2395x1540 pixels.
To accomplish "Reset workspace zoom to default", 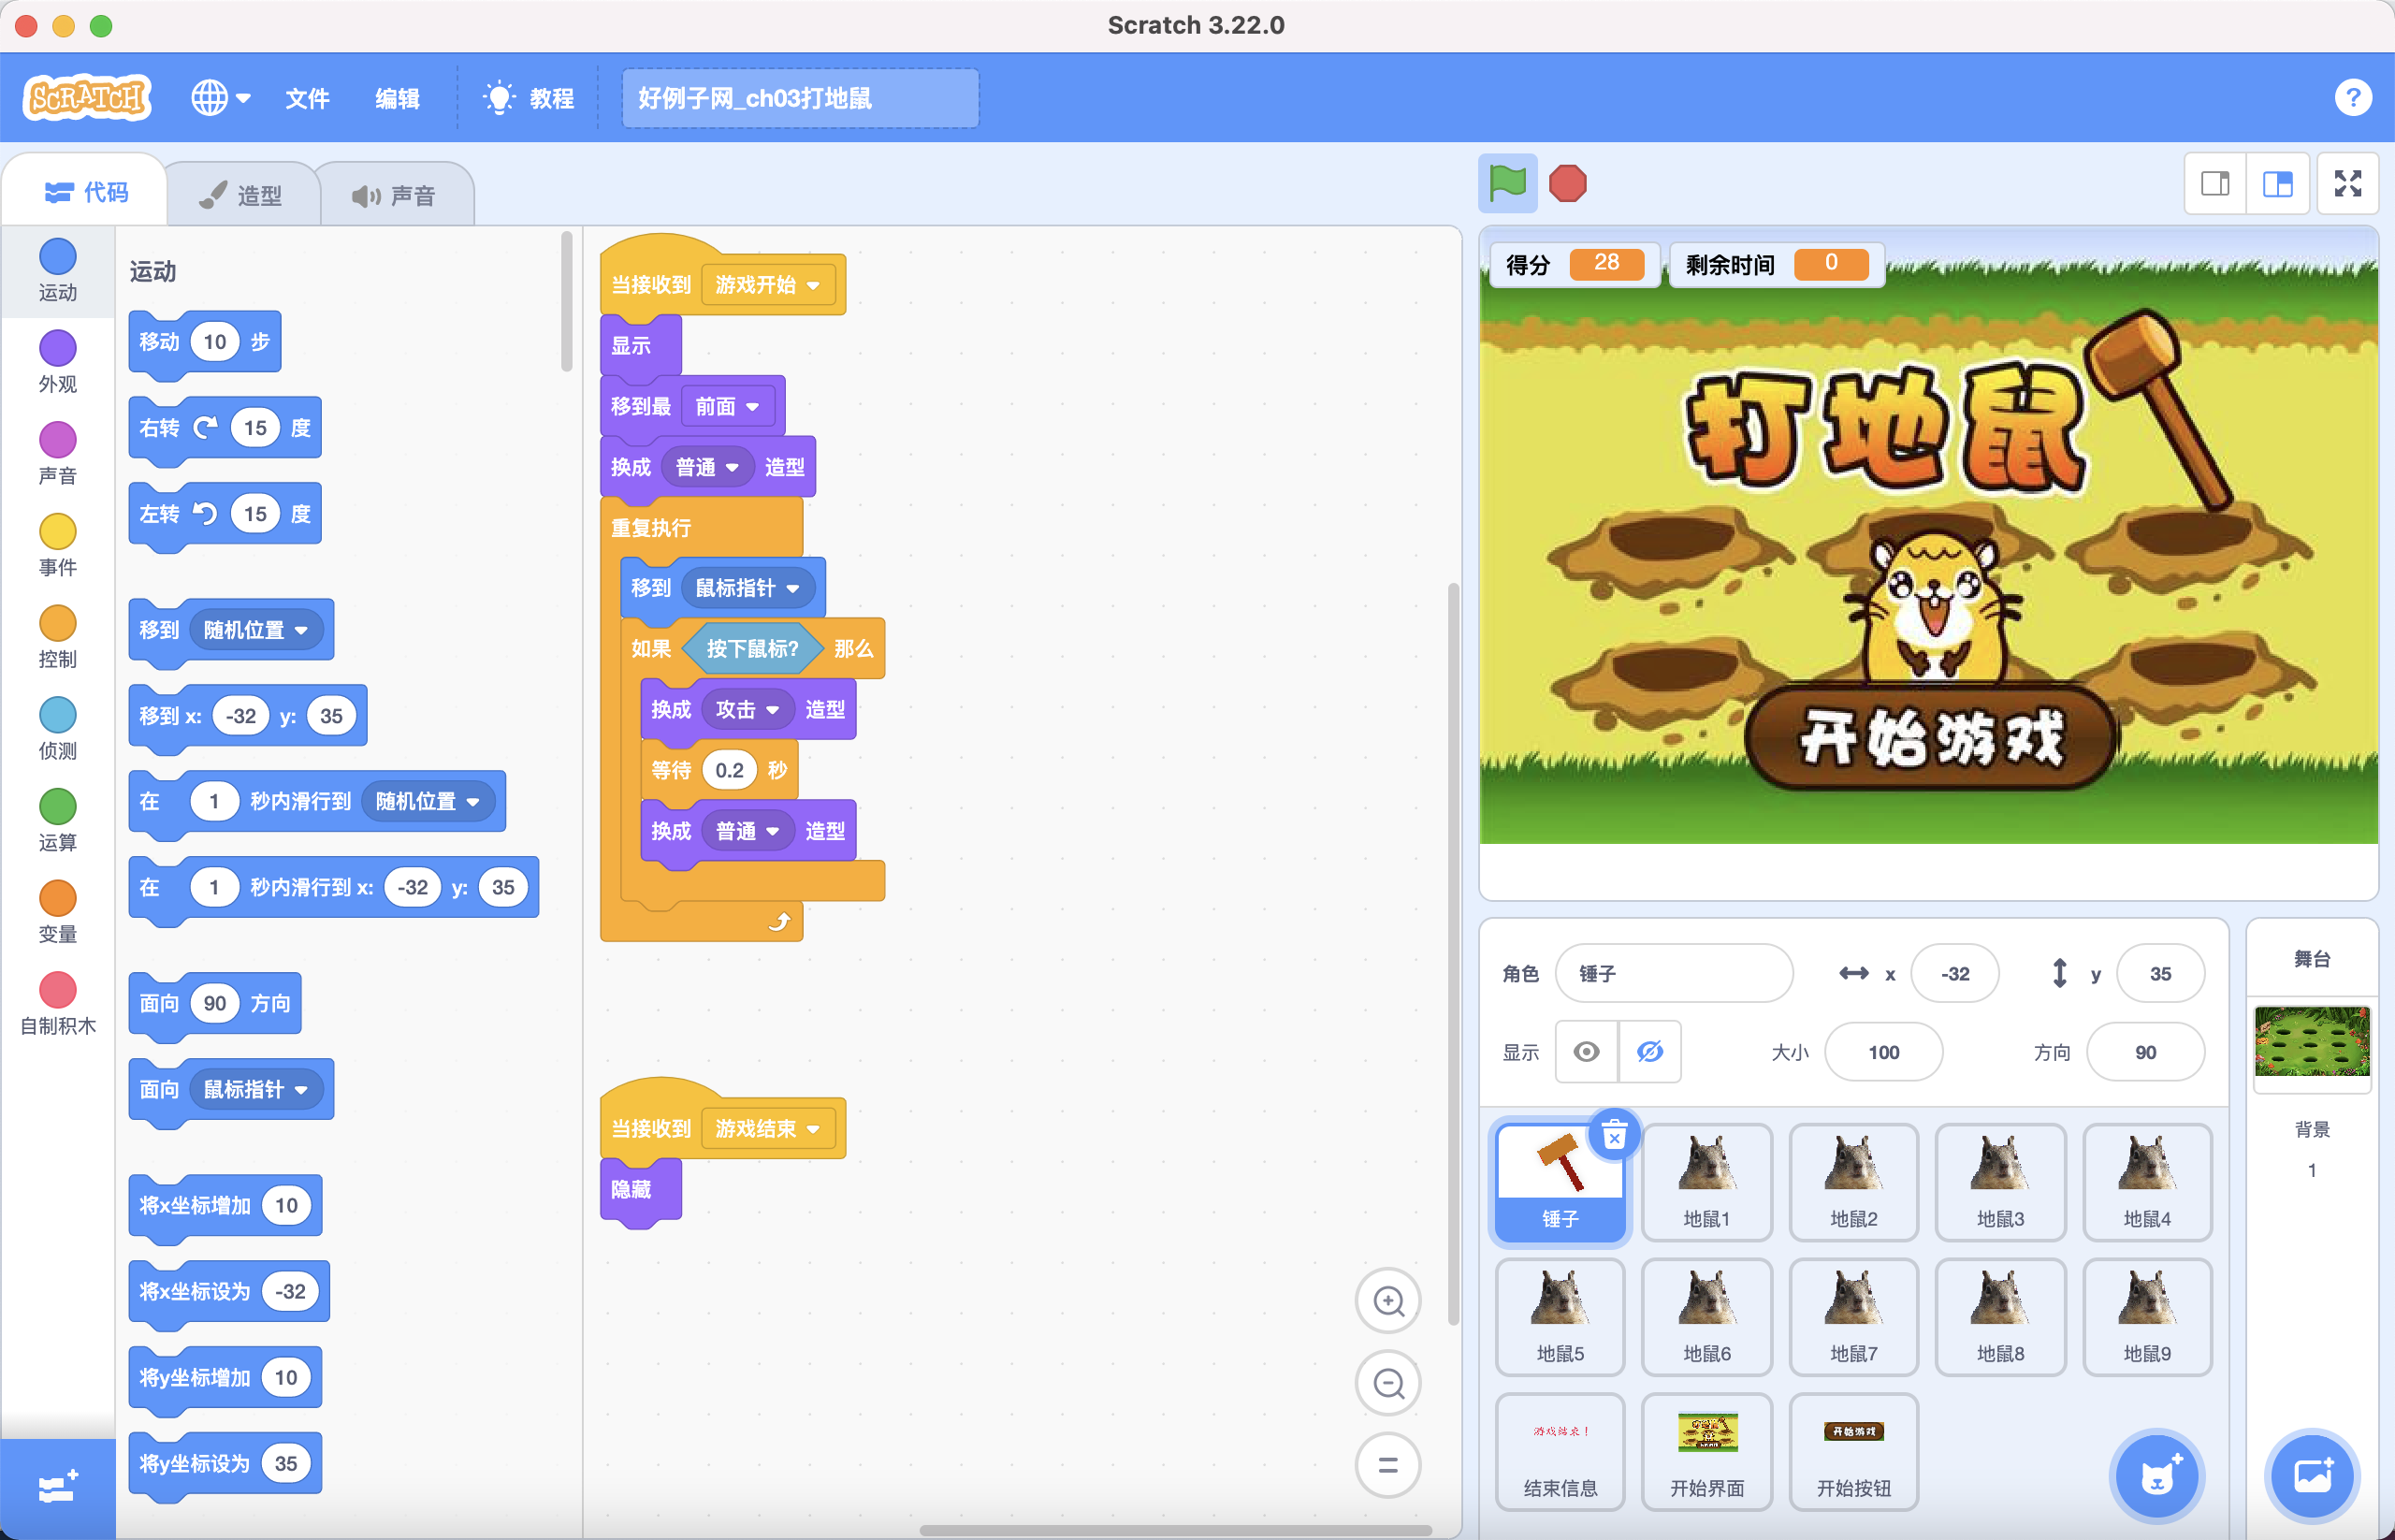I will (1388, 1465).
